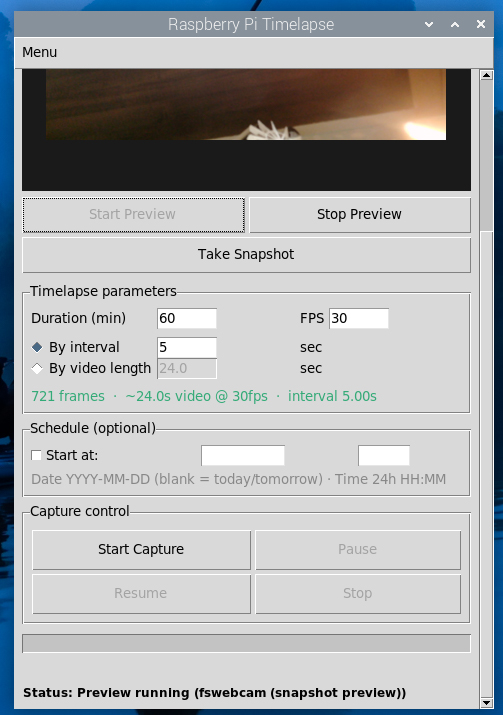Click the scrollbar up arrow
503x715 pixels.
tap(487, 75)
